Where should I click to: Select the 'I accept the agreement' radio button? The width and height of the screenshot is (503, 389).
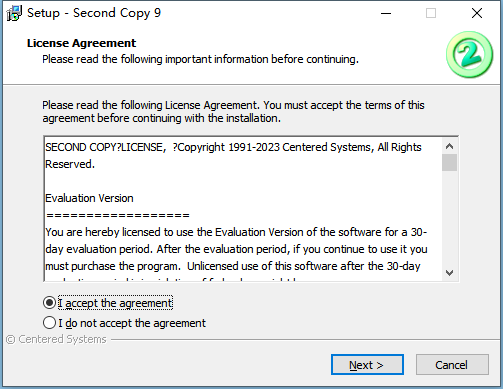pyautogui.click(x=49, y=303)
